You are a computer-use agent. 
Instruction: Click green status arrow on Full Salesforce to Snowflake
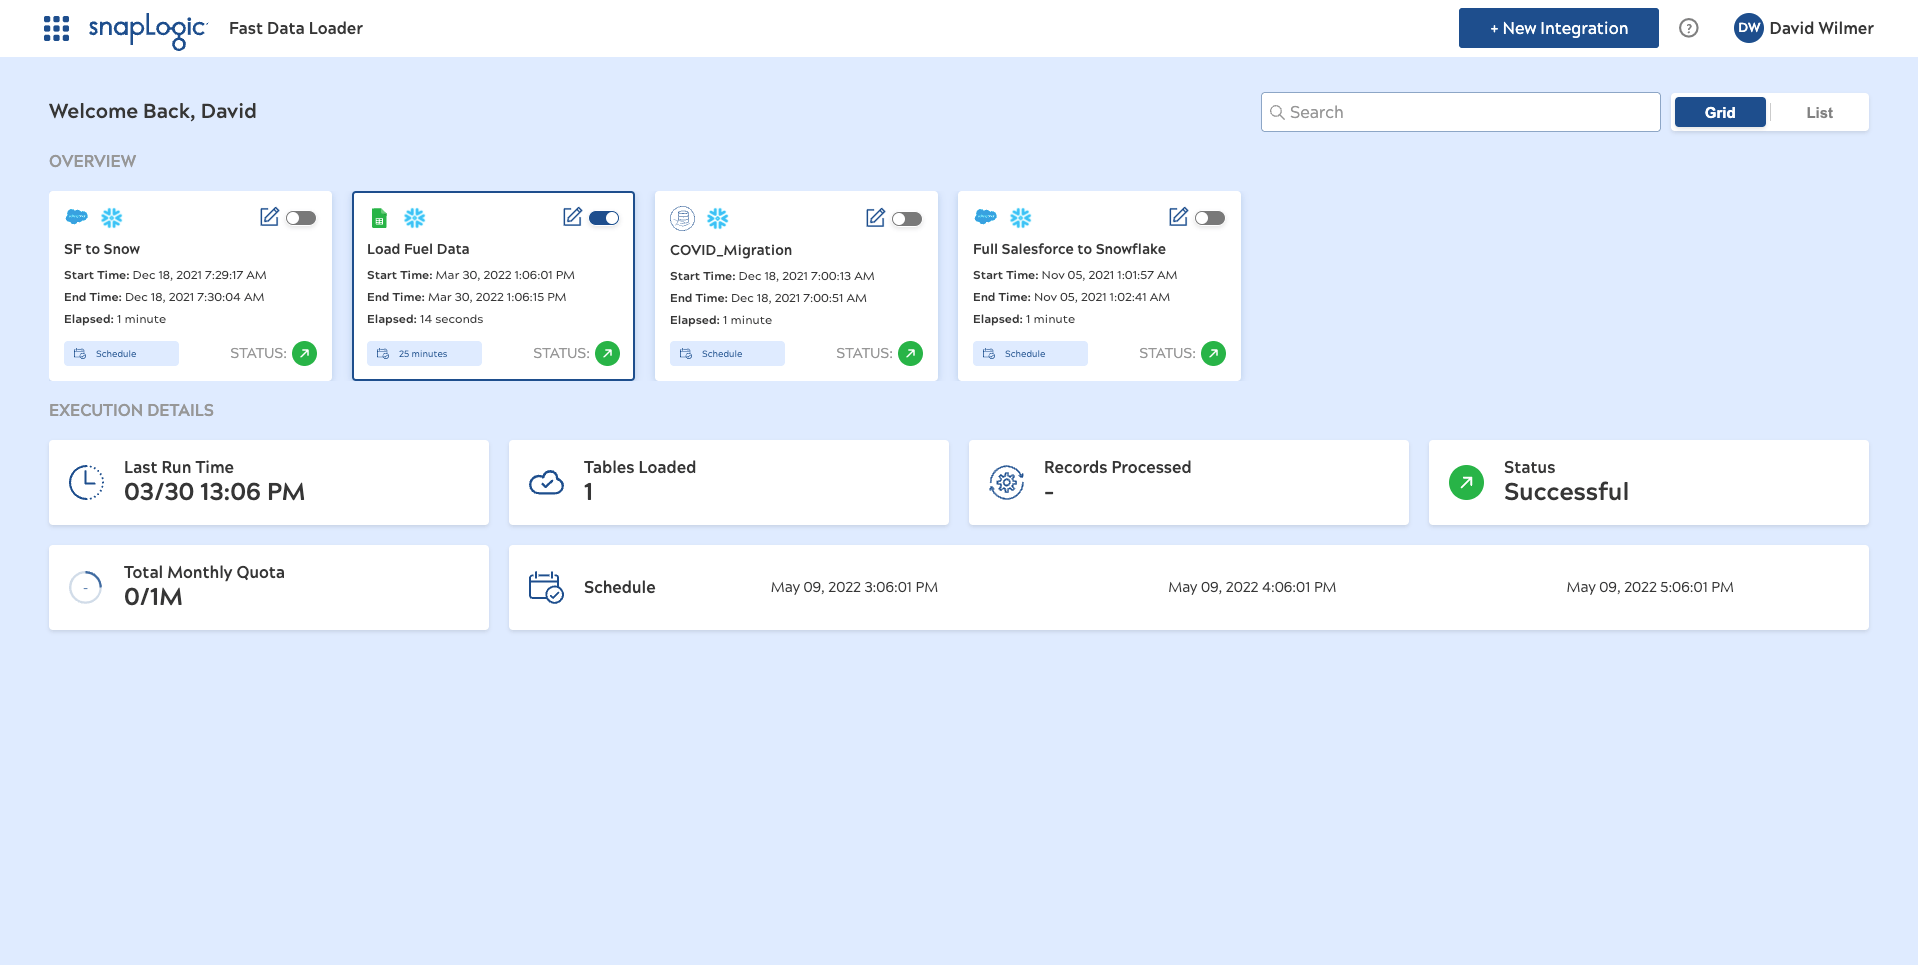[1213, 353]
